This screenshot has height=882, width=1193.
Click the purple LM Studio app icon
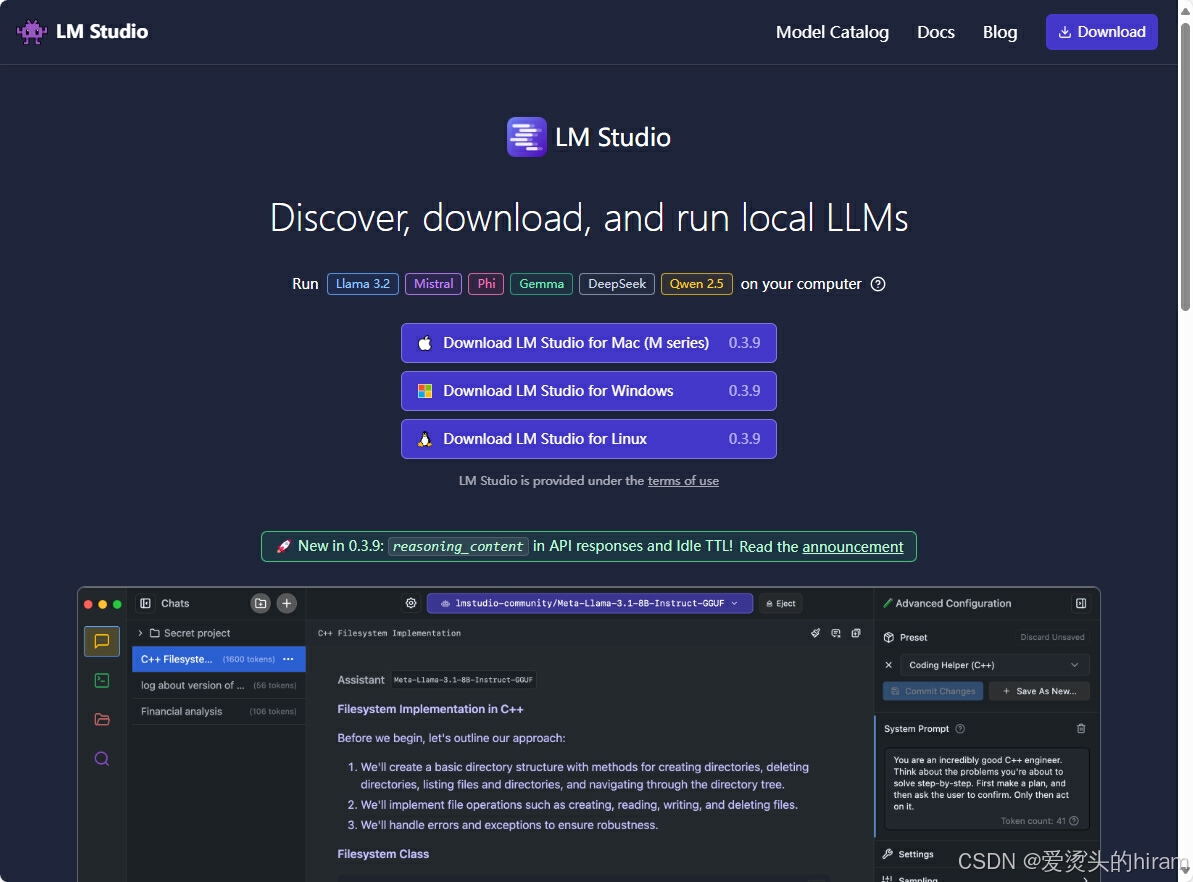(x=527, y=137)
